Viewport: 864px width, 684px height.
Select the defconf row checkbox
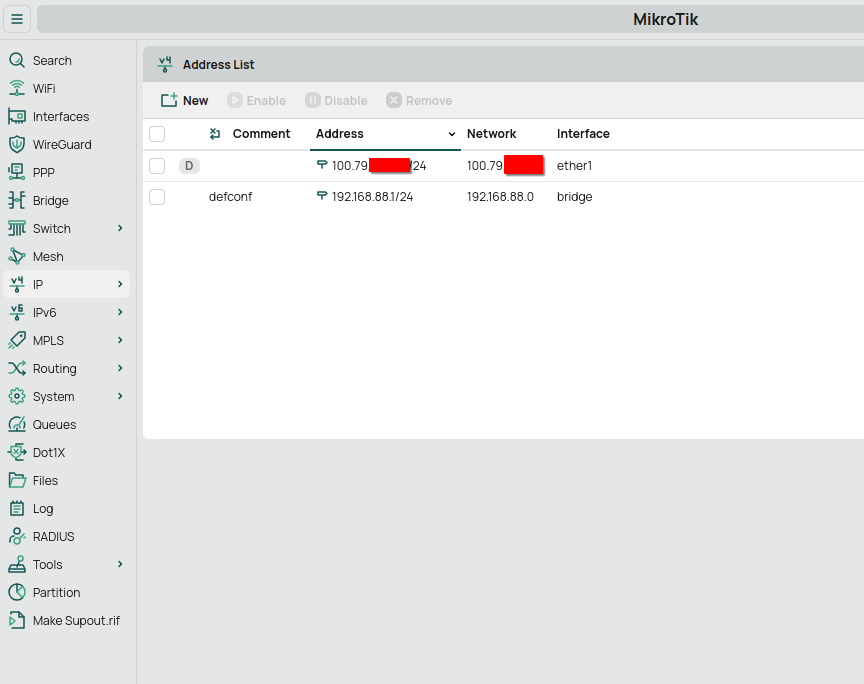[157, 197]
